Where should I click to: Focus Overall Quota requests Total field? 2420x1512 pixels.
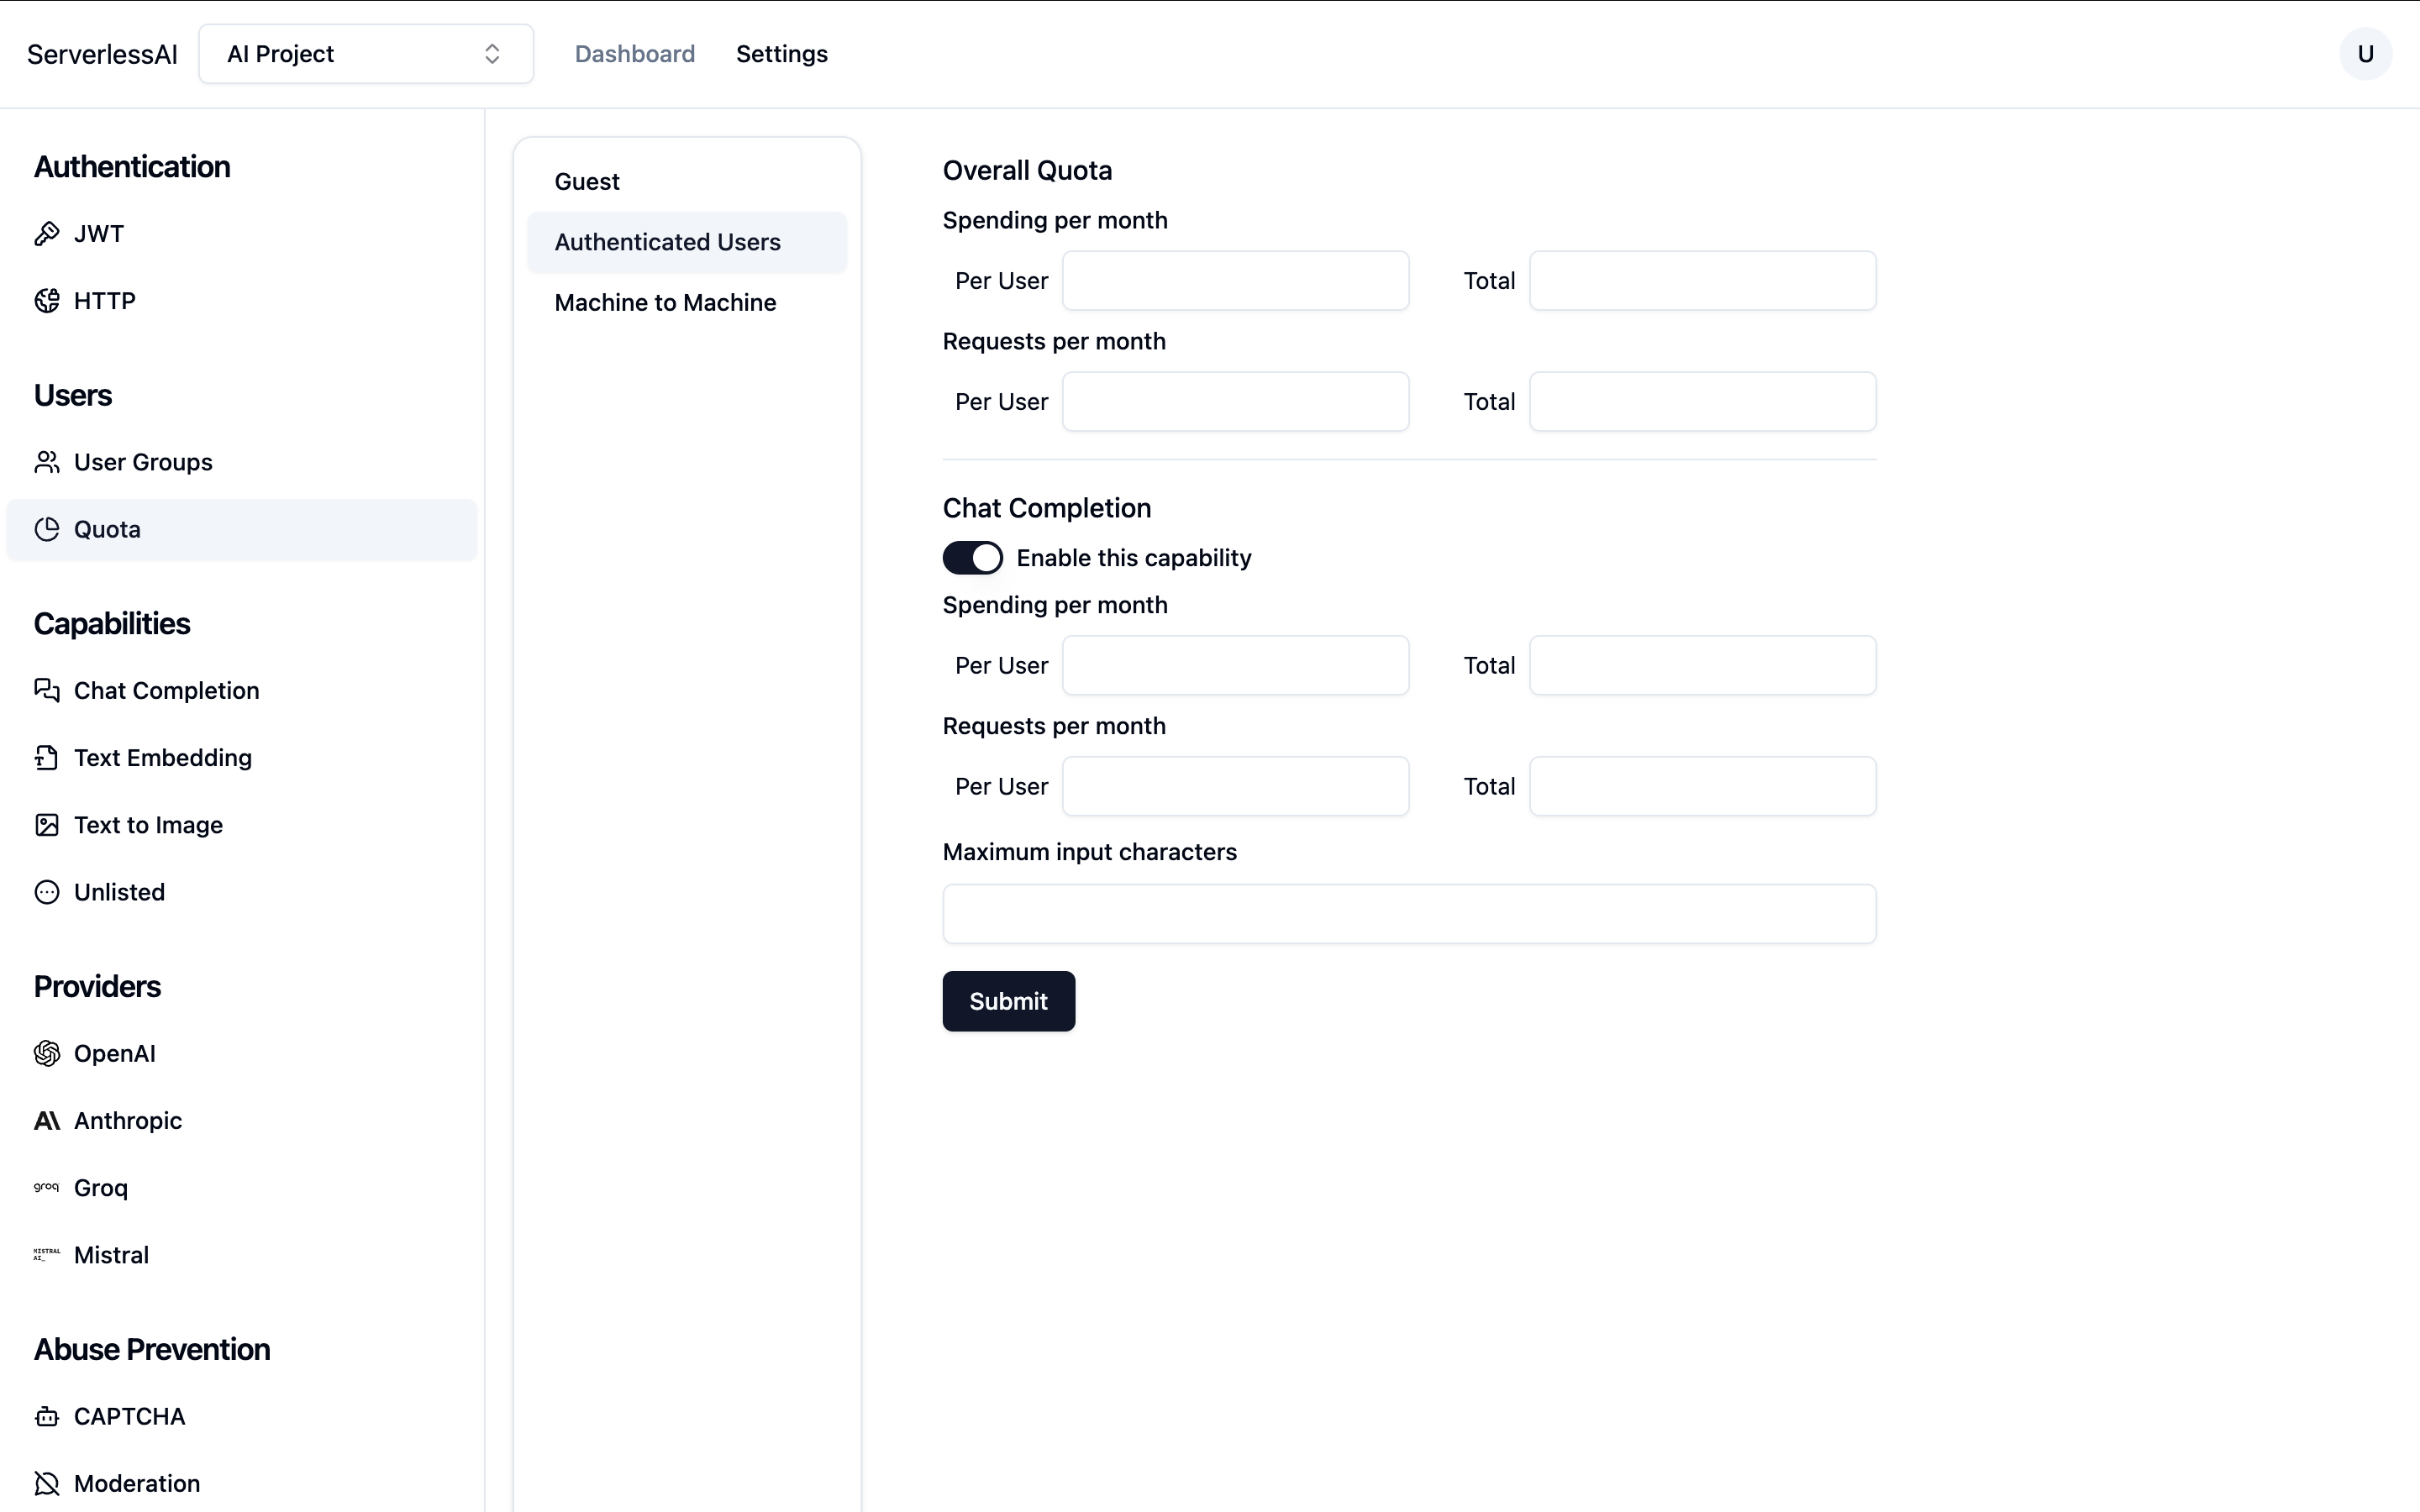tap(1702, 402)
